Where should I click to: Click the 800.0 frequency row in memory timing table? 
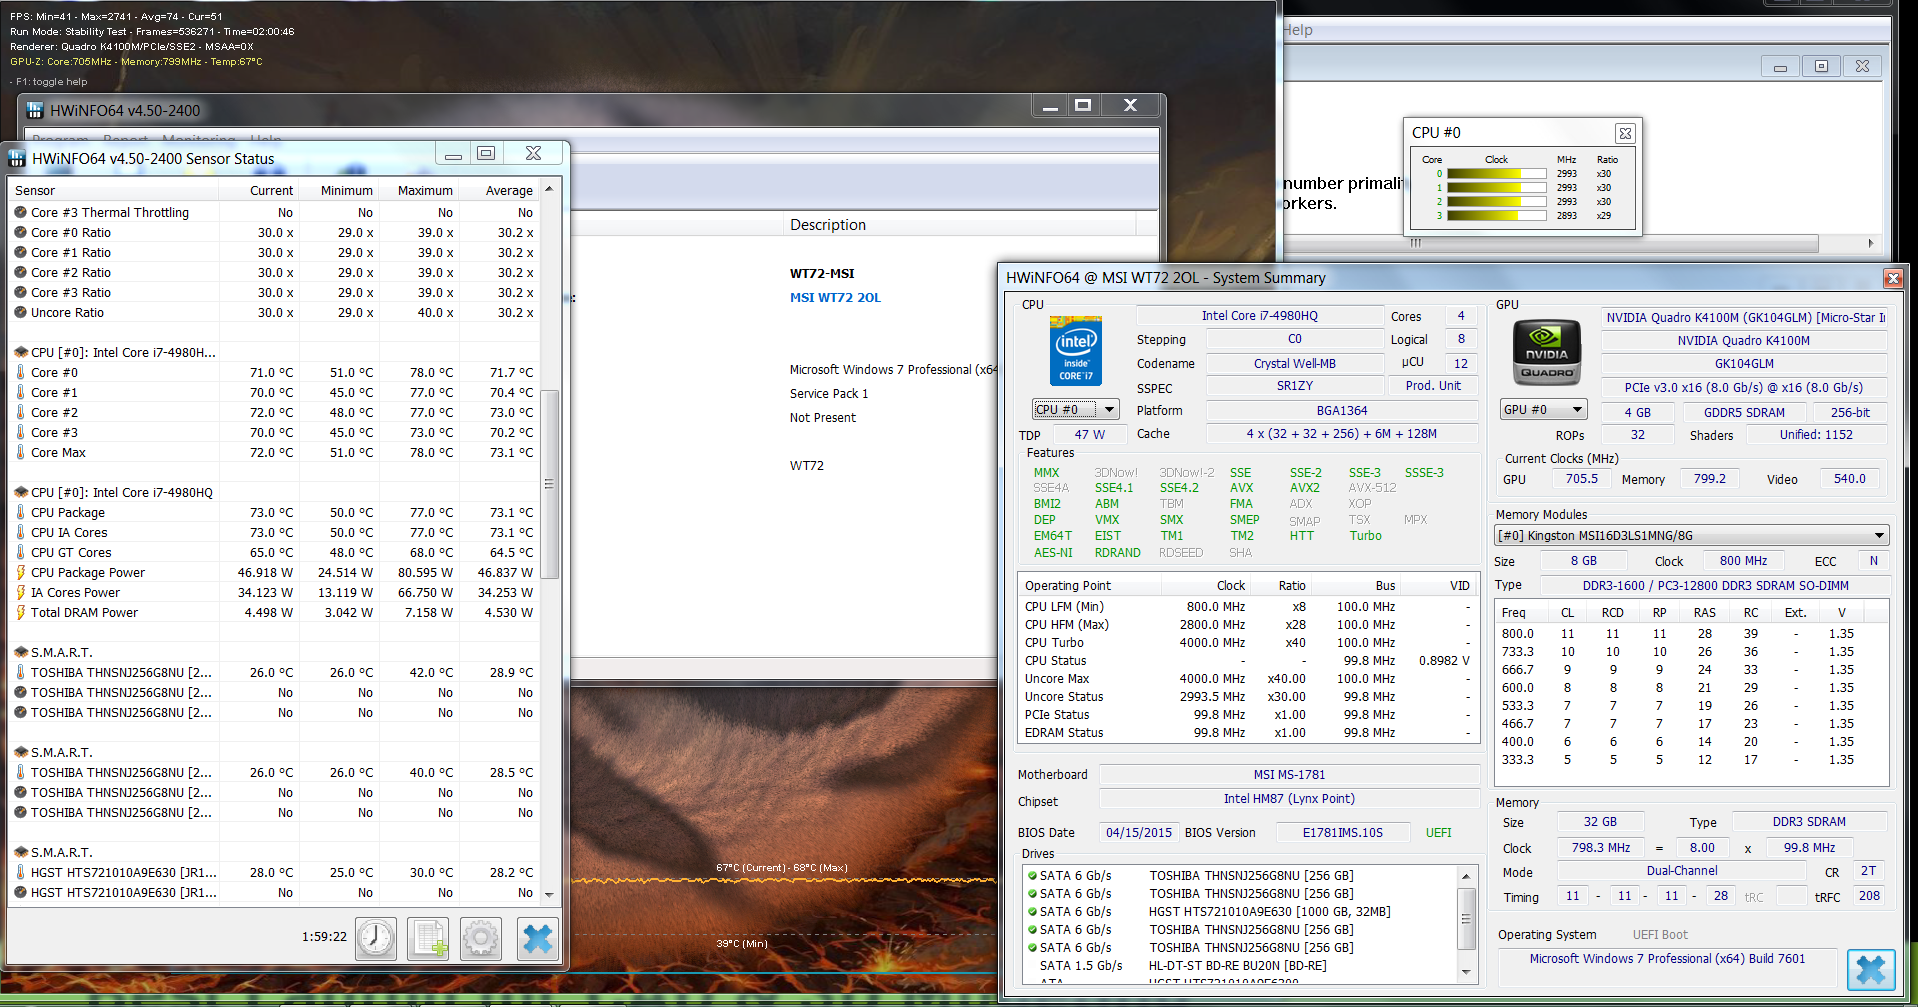tap(1692, 633)
